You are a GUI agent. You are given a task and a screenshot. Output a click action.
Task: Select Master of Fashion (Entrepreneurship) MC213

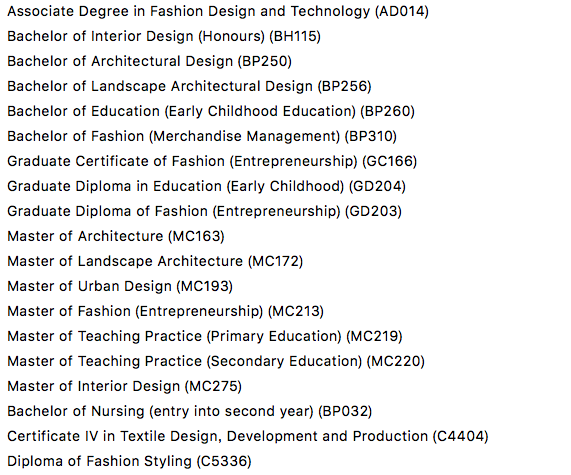[165, 311]
